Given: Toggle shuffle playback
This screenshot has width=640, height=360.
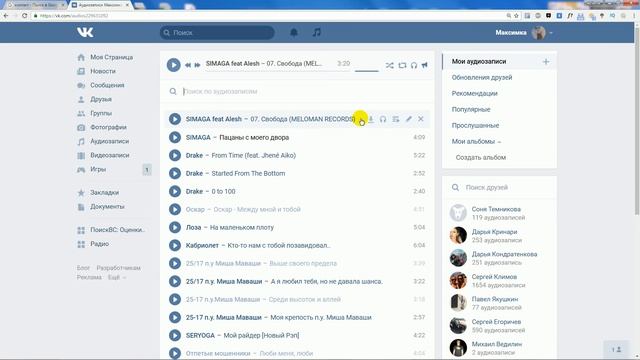Looking at the screenshot, I should coord(389,65).
